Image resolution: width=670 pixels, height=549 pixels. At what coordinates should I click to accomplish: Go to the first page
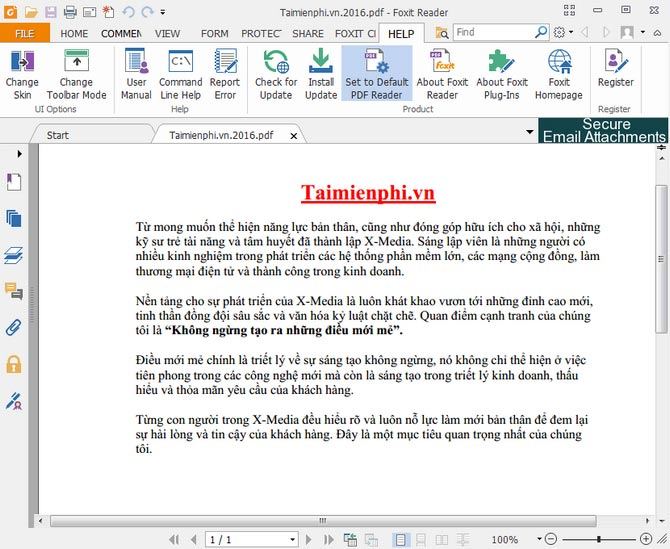[174, 540]
